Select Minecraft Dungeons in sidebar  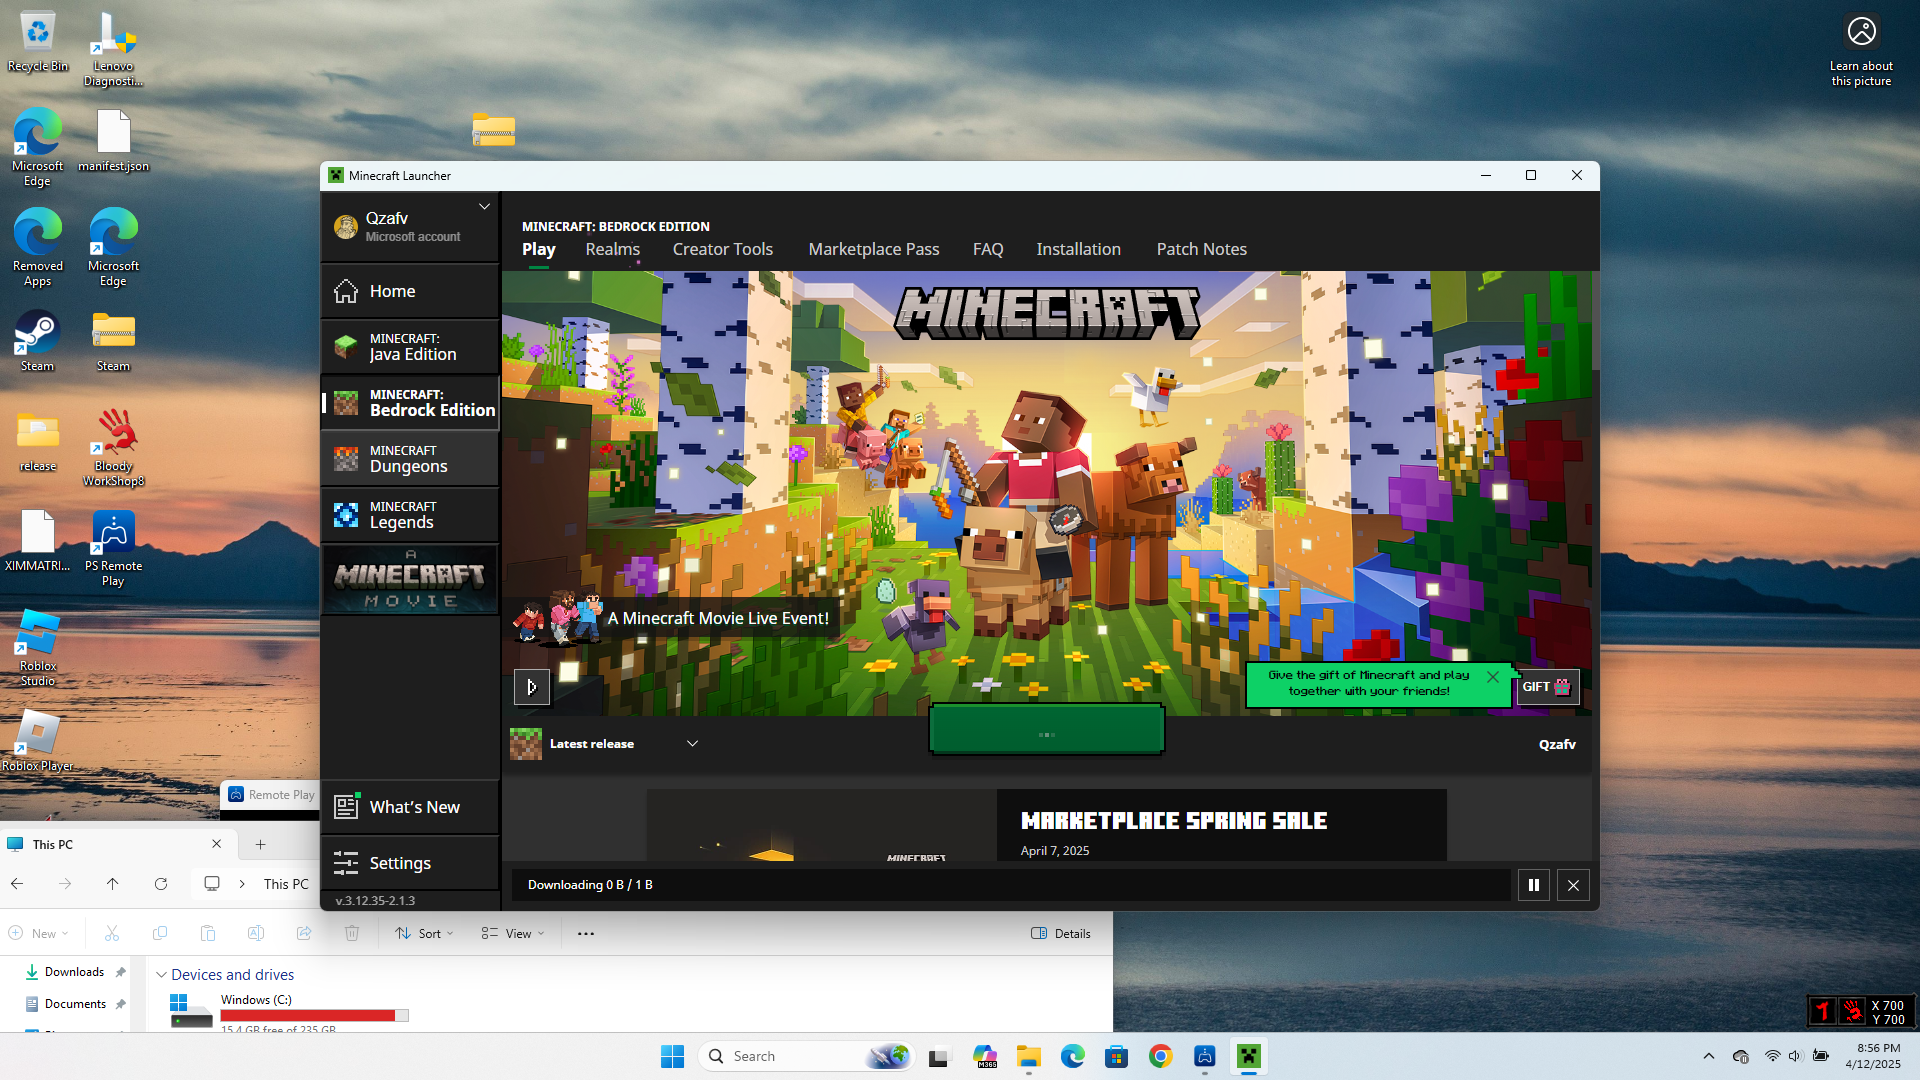pyautogui.click(x=410, y=459)
